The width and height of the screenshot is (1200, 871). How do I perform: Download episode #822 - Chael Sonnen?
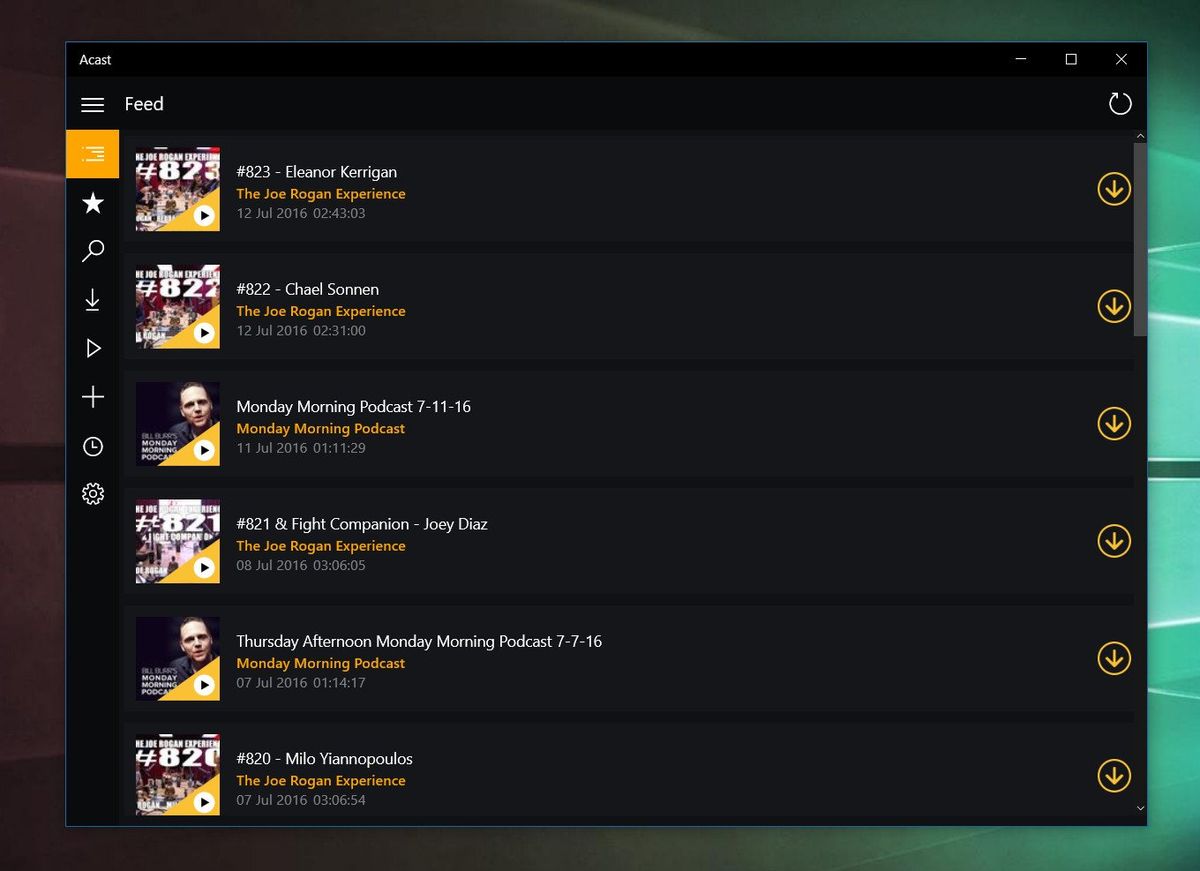coord(1114,306)
